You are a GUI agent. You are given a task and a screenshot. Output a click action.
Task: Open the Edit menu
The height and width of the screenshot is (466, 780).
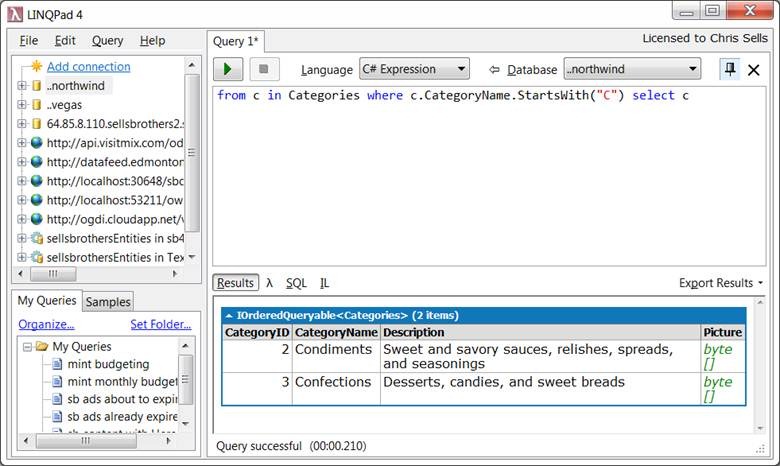click(x=65, y=40)
